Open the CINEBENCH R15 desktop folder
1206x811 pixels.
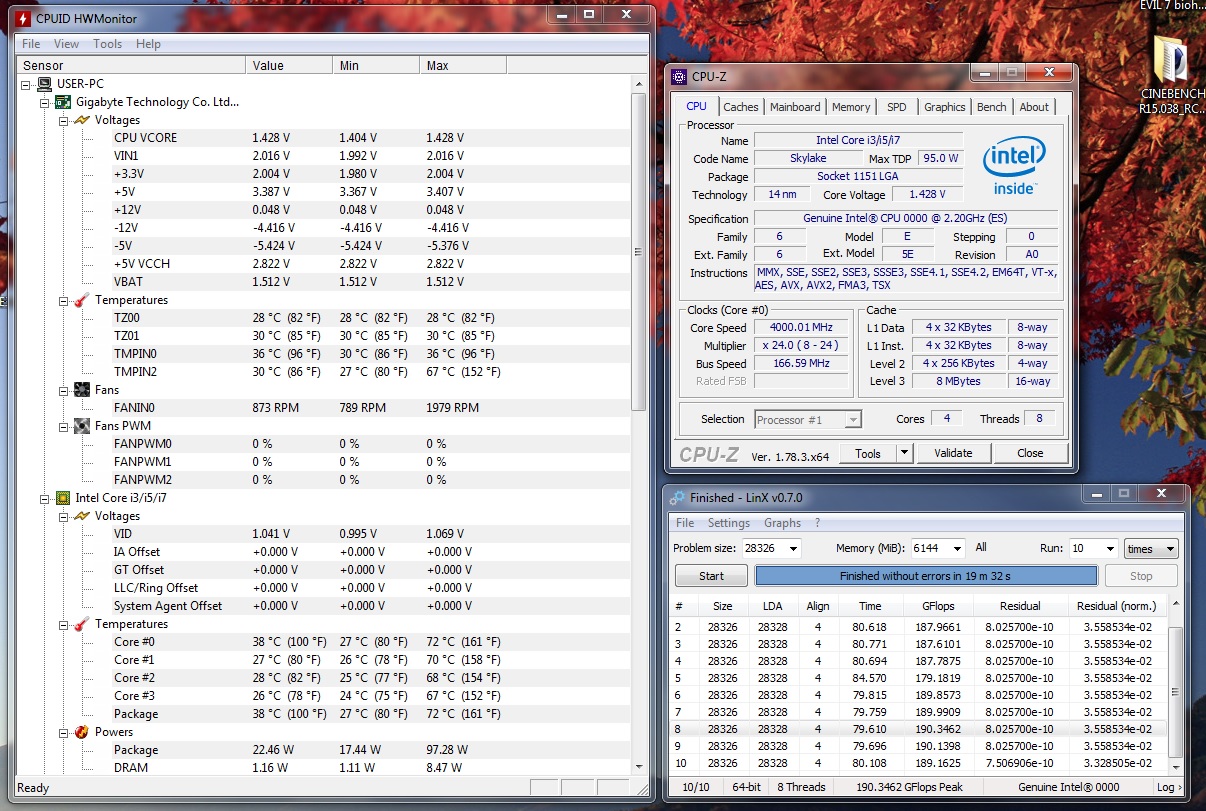click(1170, 76)
